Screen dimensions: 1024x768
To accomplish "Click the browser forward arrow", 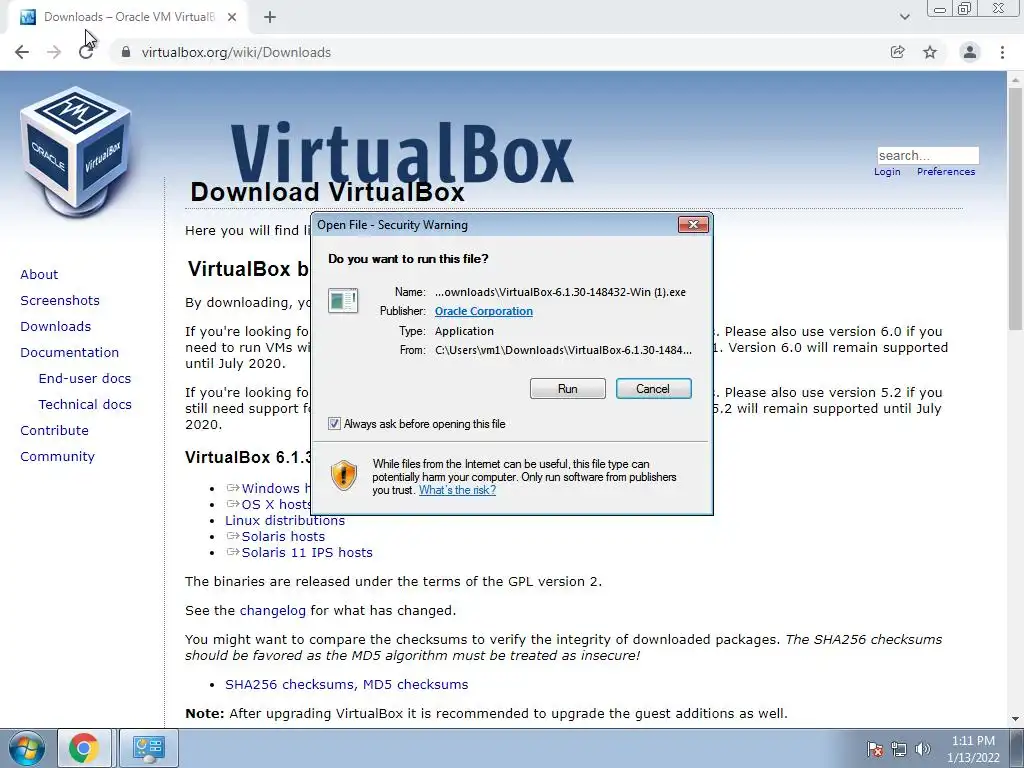I will coord(54,52).
